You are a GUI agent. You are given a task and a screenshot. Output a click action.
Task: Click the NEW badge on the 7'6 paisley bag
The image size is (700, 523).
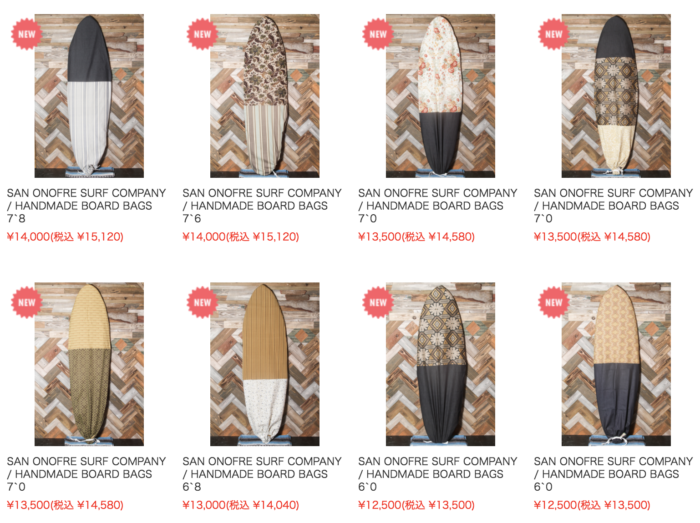click(x=202, y=34)
